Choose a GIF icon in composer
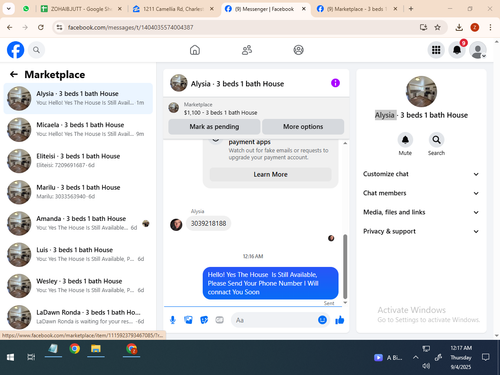500x375 pixels. tap(219, 320)
